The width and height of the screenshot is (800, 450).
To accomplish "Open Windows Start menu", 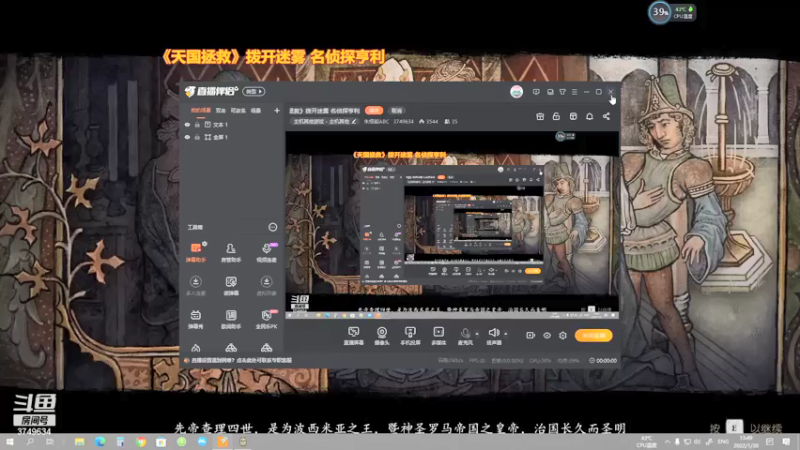I will click(9, 442).
